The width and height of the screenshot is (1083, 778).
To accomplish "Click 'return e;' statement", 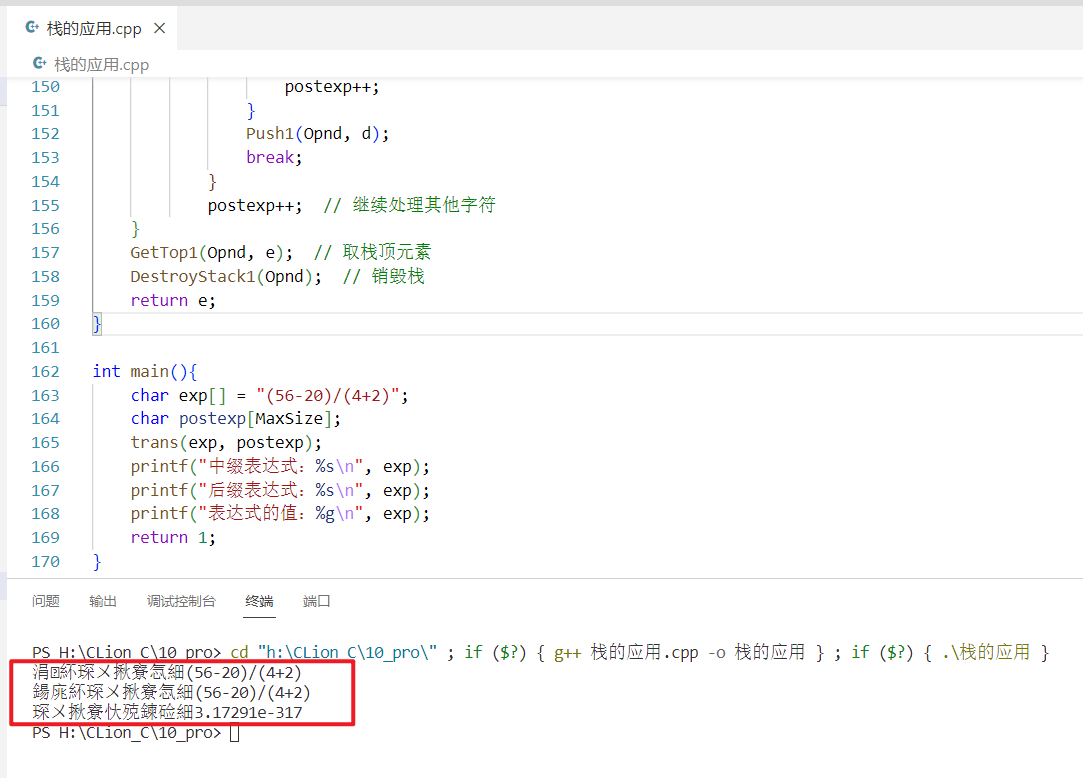I will (x=173, y=301).
